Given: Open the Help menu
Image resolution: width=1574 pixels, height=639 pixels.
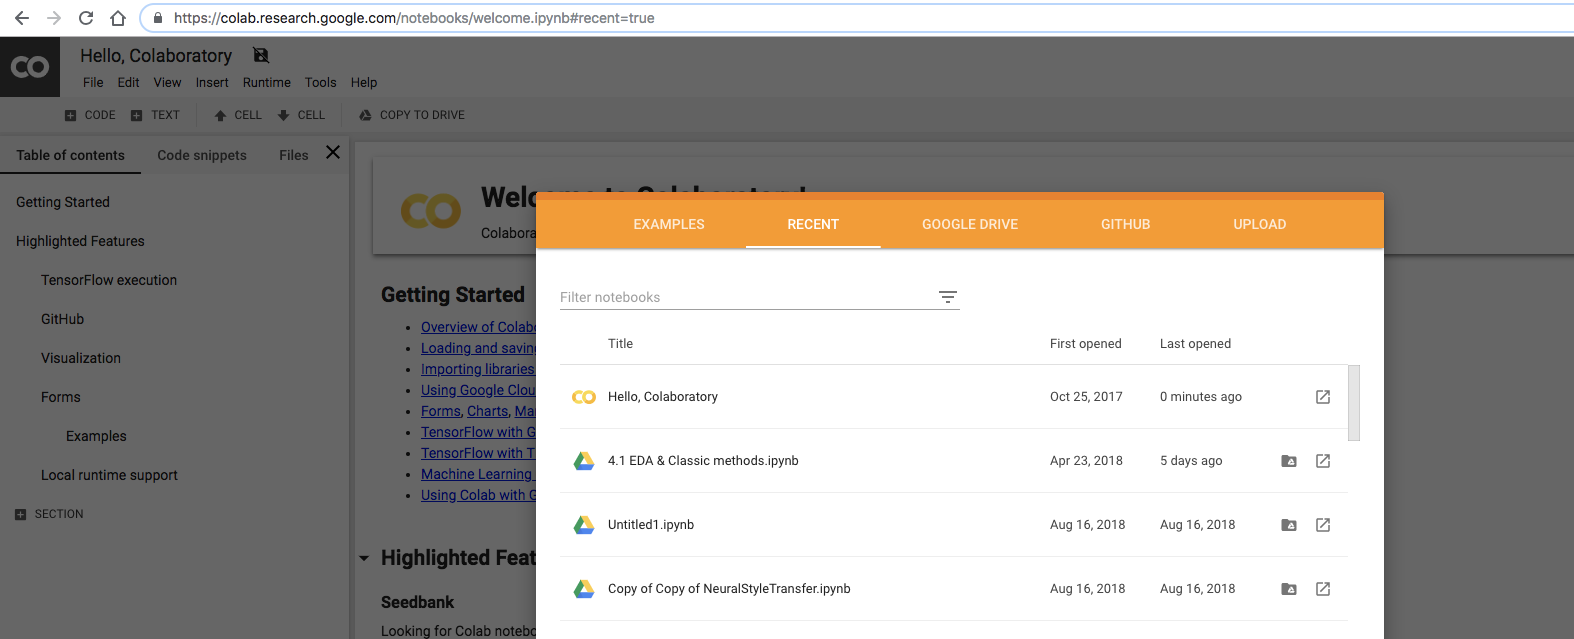Looking at the screenshot, I should (364, 83).
